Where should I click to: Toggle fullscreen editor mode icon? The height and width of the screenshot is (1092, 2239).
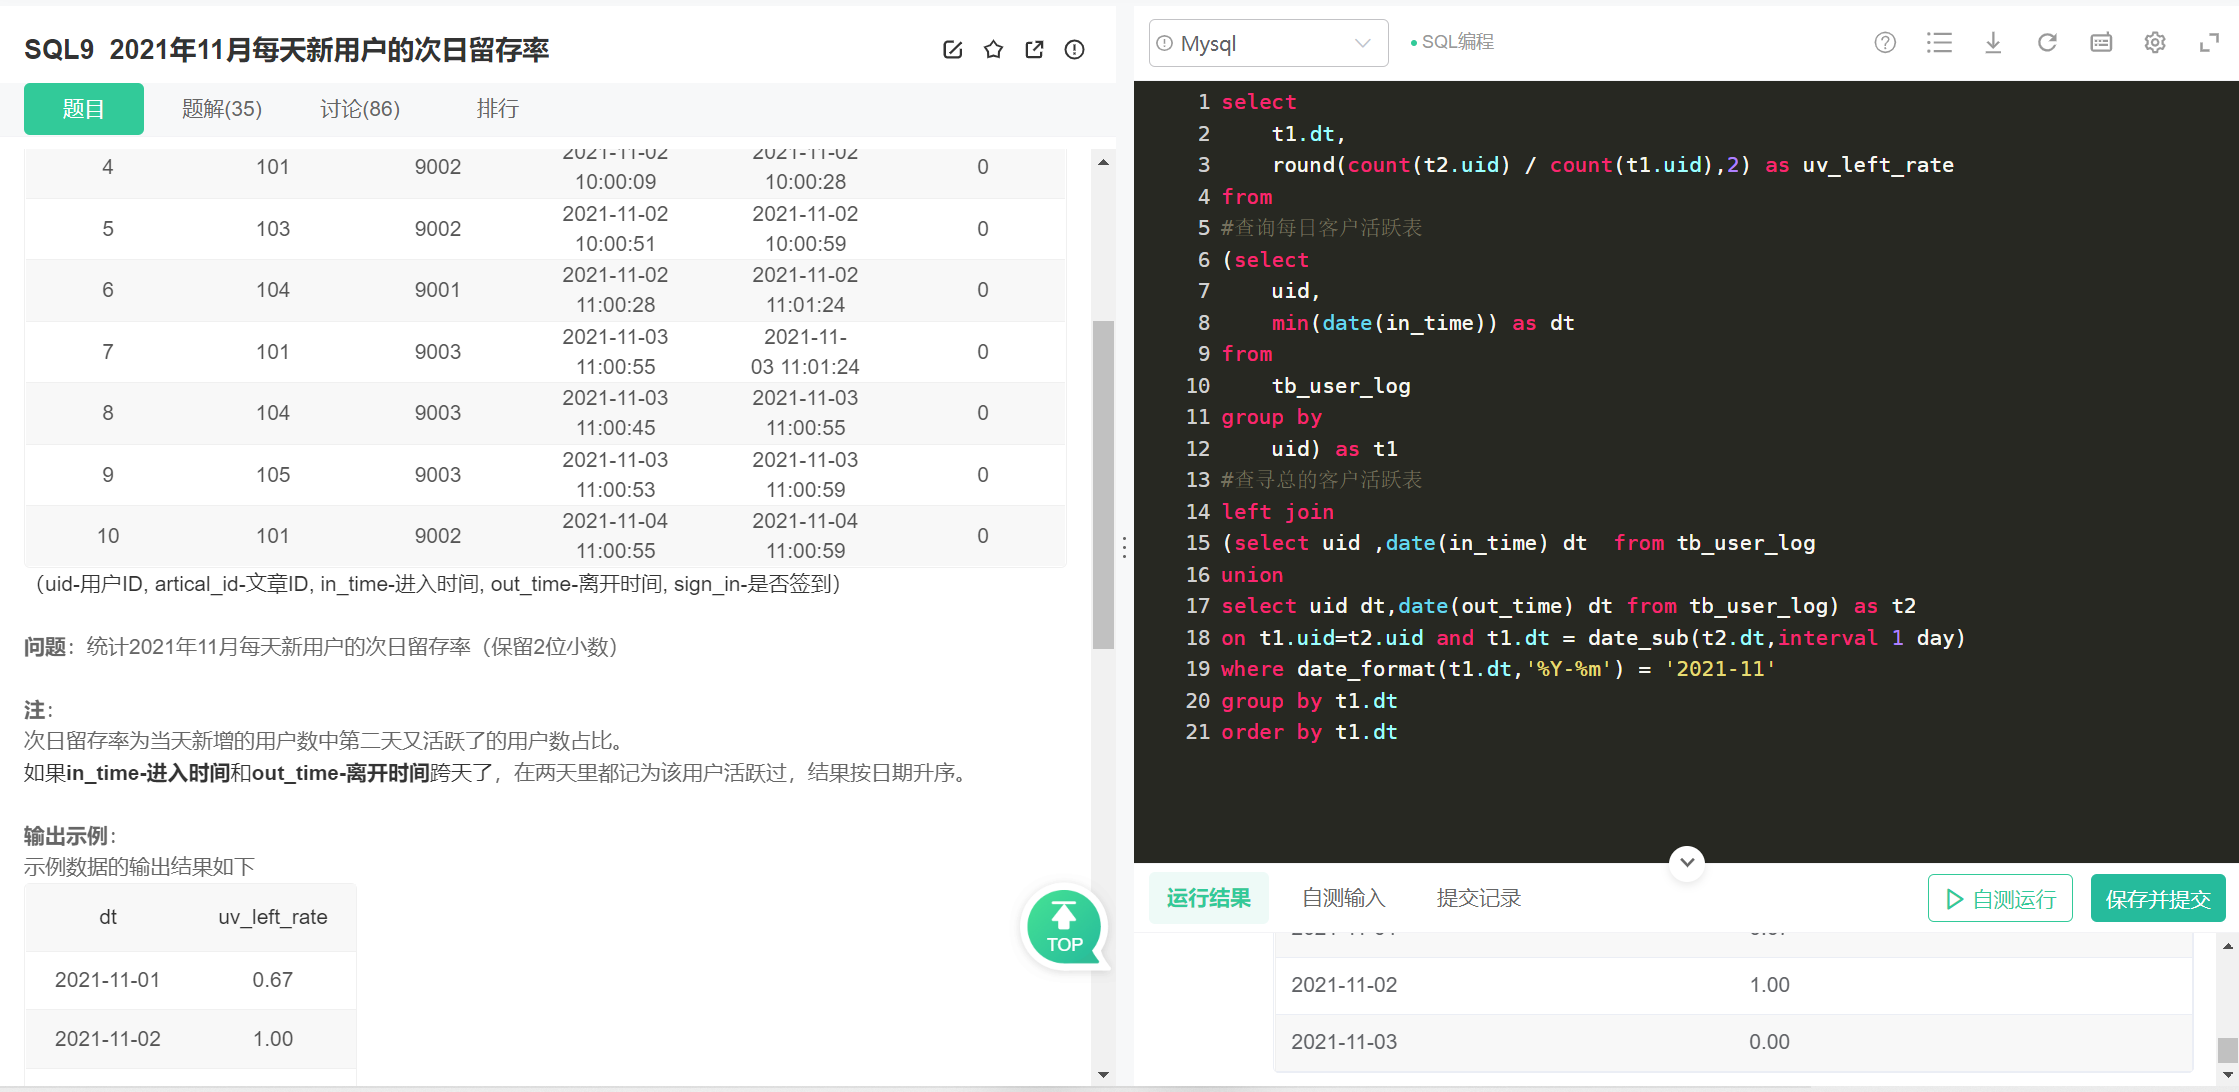[2209, 43]
